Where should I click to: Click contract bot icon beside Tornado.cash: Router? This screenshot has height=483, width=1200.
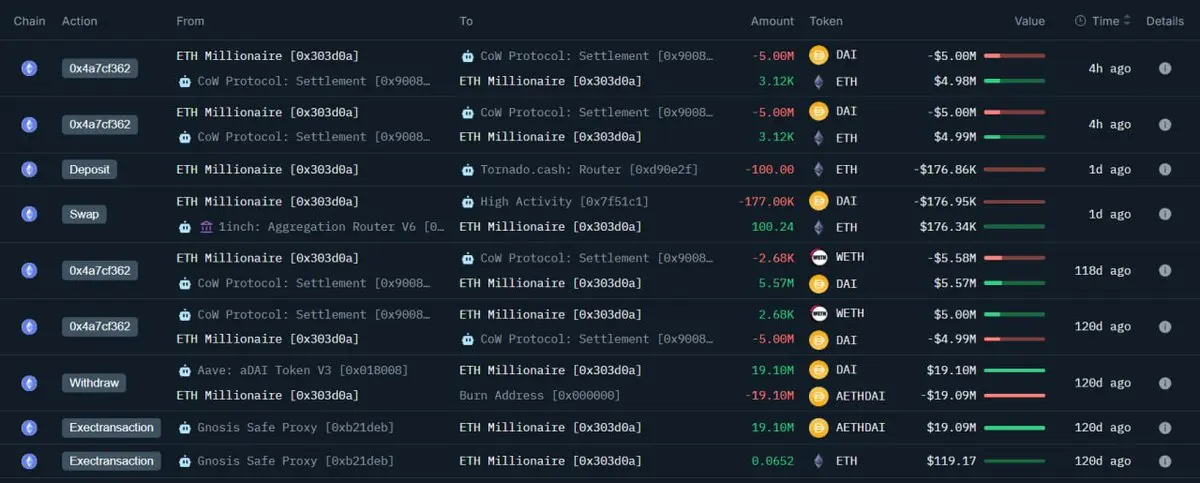click(x=467, y=170)
